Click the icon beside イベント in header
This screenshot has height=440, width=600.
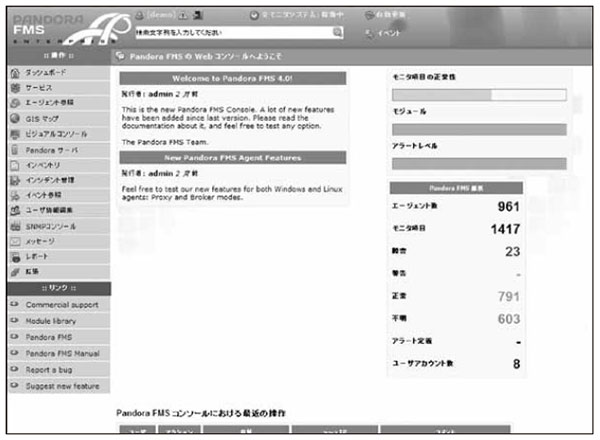(x=369, y=33)
